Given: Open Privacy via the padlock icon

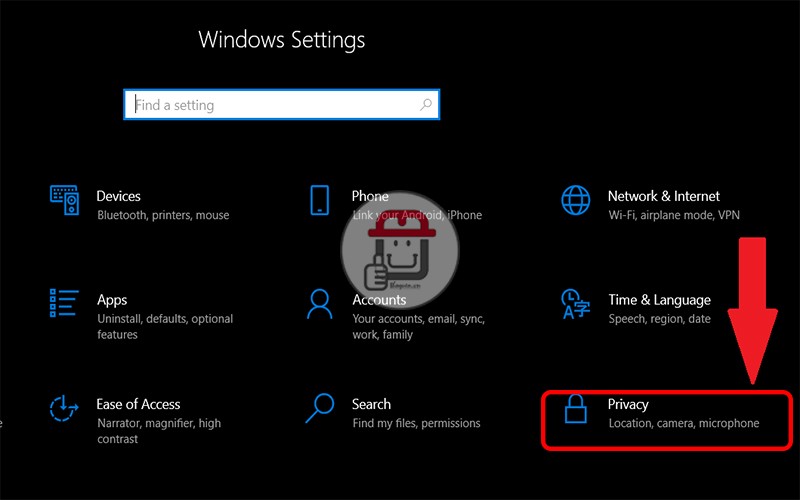Looking at the screenshot, I should [576, 409].
